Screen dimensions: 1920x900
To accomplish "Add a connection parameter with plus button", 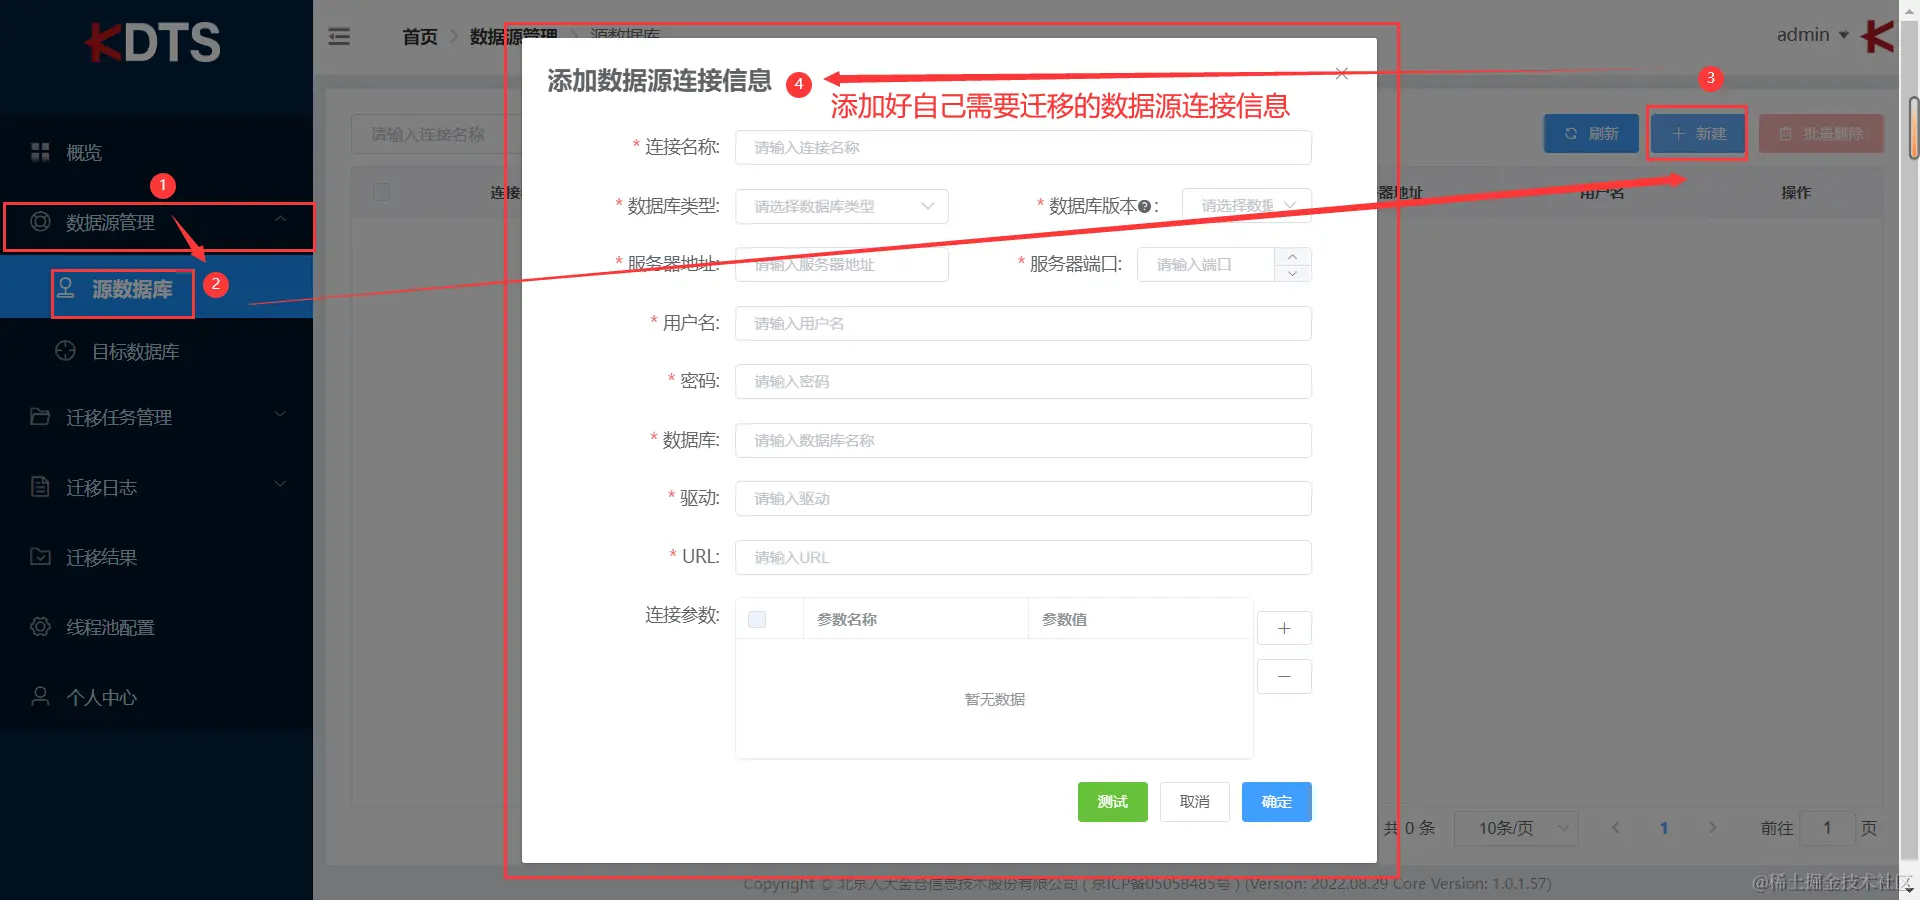I will coord(1284,628).
